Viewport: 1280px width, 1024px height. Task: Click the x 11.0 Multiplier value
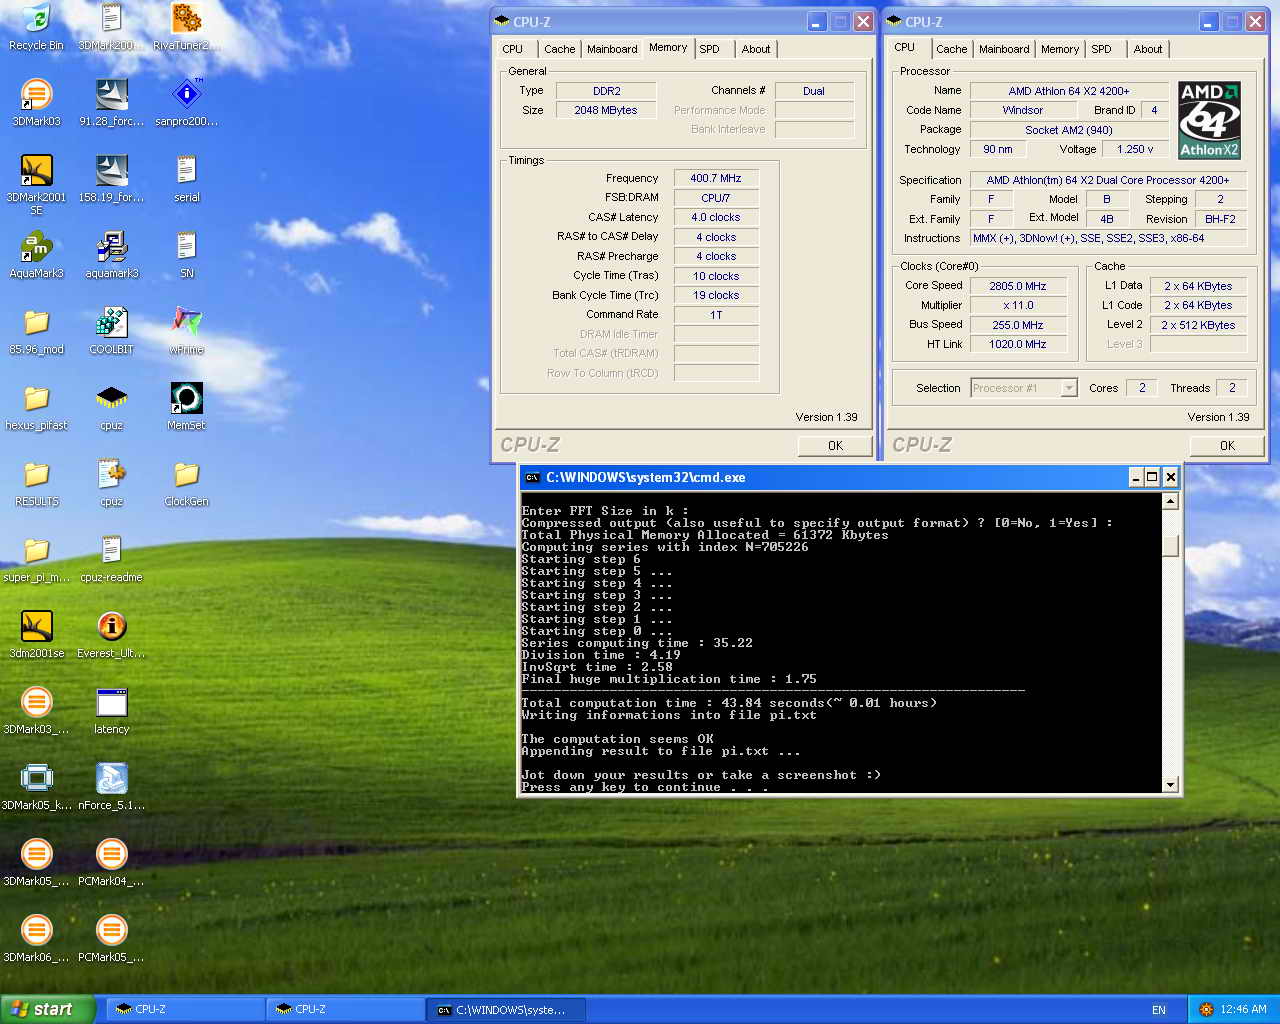coord(1018,306)
